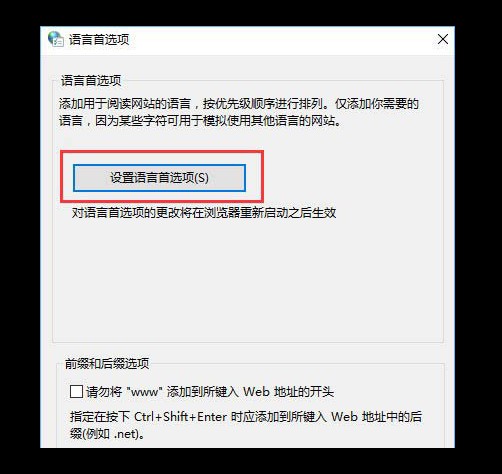Click the 语言首选项 window title text
Viewport: 502px width, 474px height.
click(x=99, y=40)
